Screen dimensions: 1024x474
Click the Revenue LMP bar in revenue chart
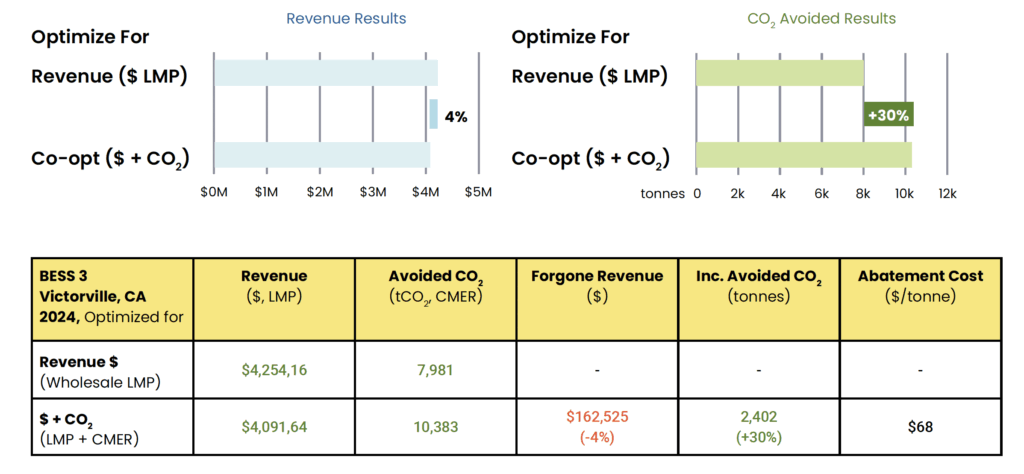(x=325, y=74)
